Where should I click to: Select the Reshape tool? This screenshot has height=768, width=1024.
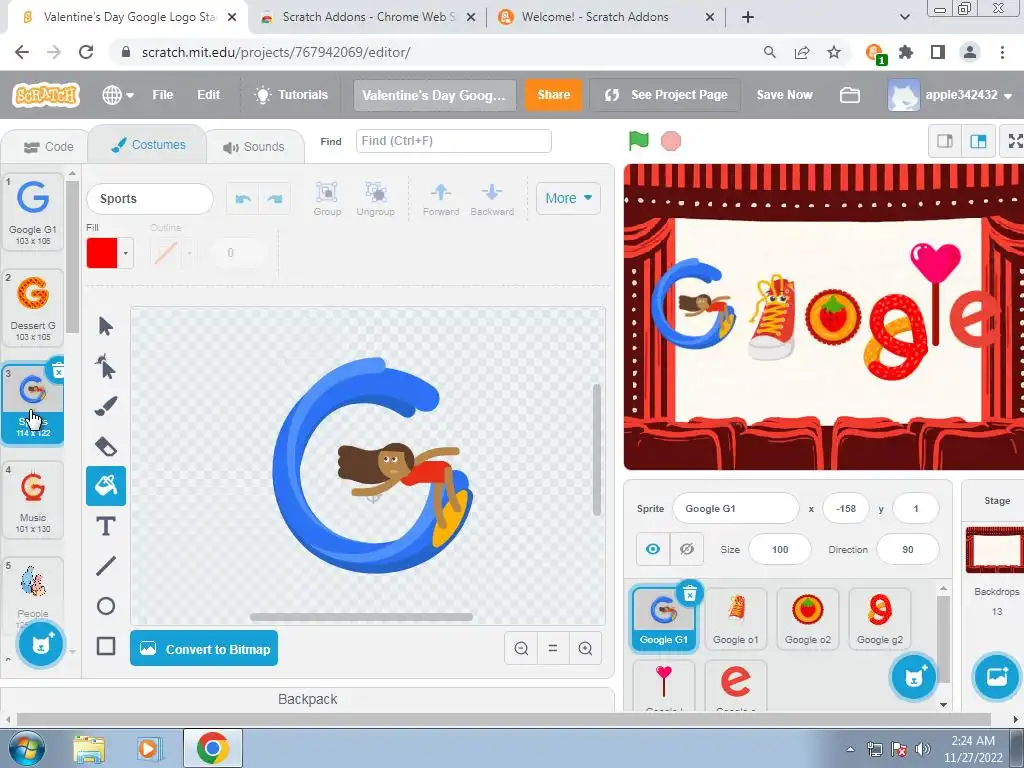point(105,366)
